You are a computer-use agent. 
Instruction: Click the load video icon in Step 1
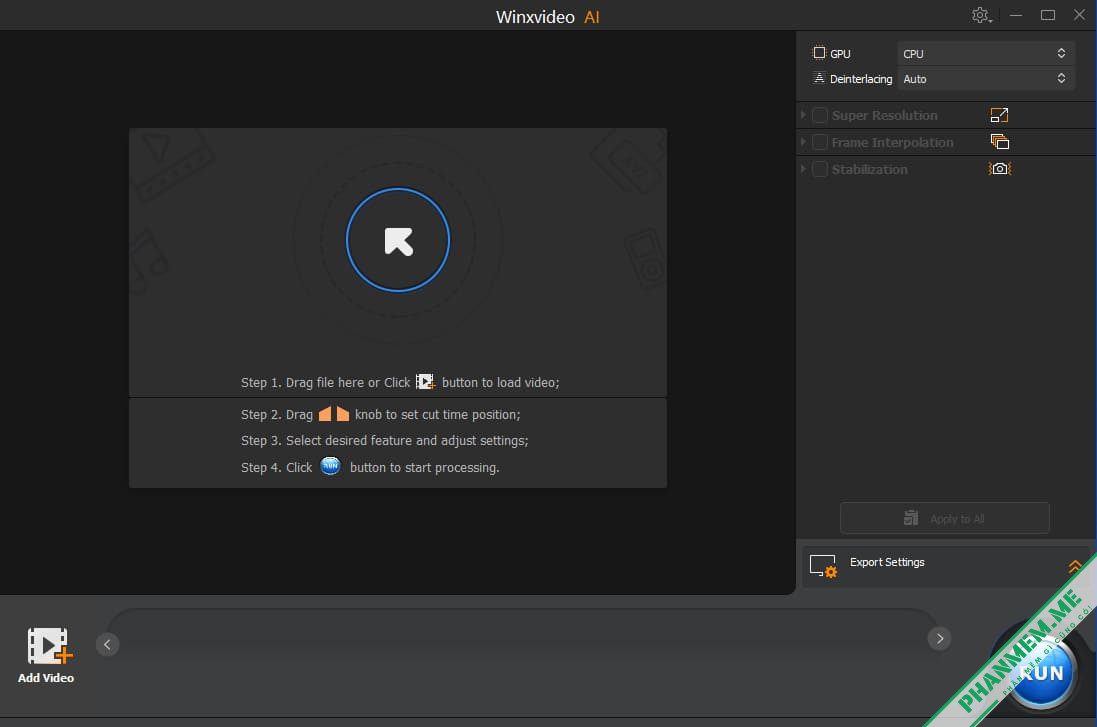[425, 382]
